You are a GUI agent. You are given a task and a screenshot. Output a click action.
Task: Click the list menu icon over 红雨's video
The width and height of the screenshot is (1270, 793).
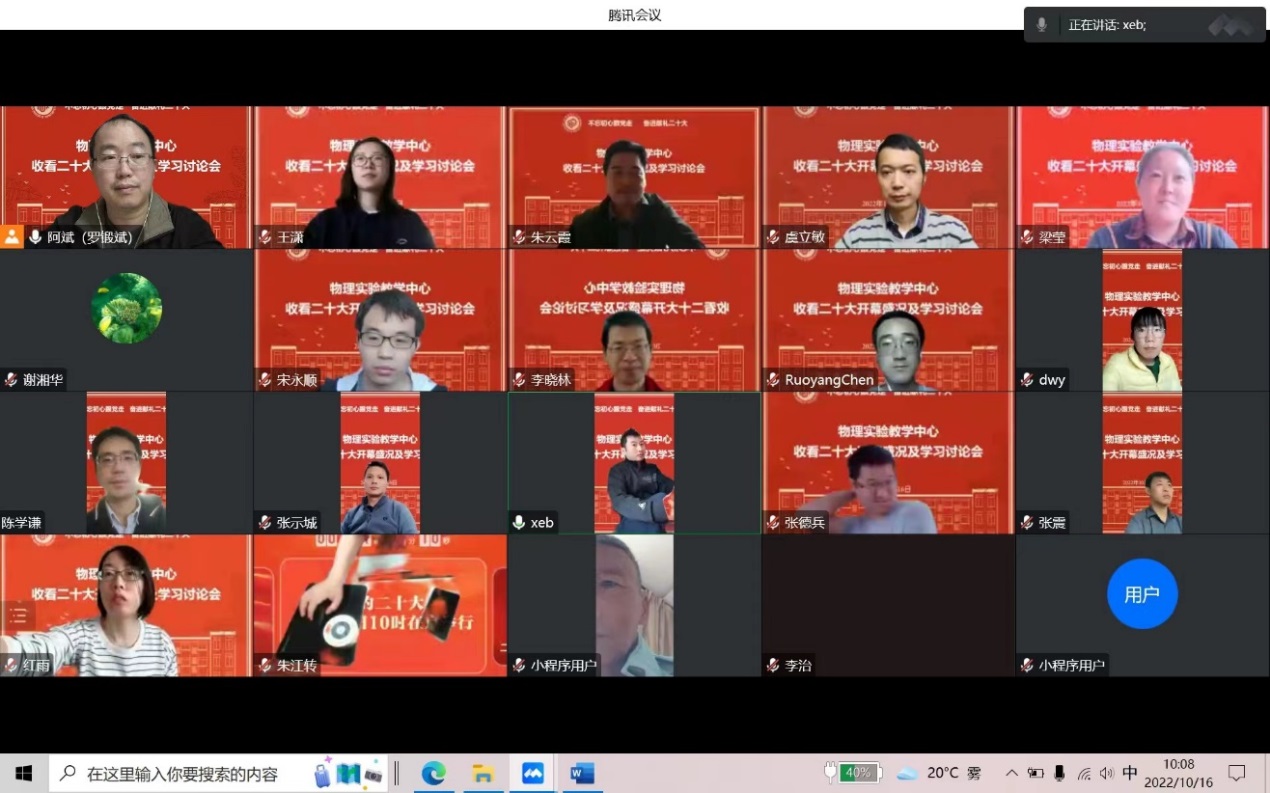pyautogui.click(x=18, y=615)
